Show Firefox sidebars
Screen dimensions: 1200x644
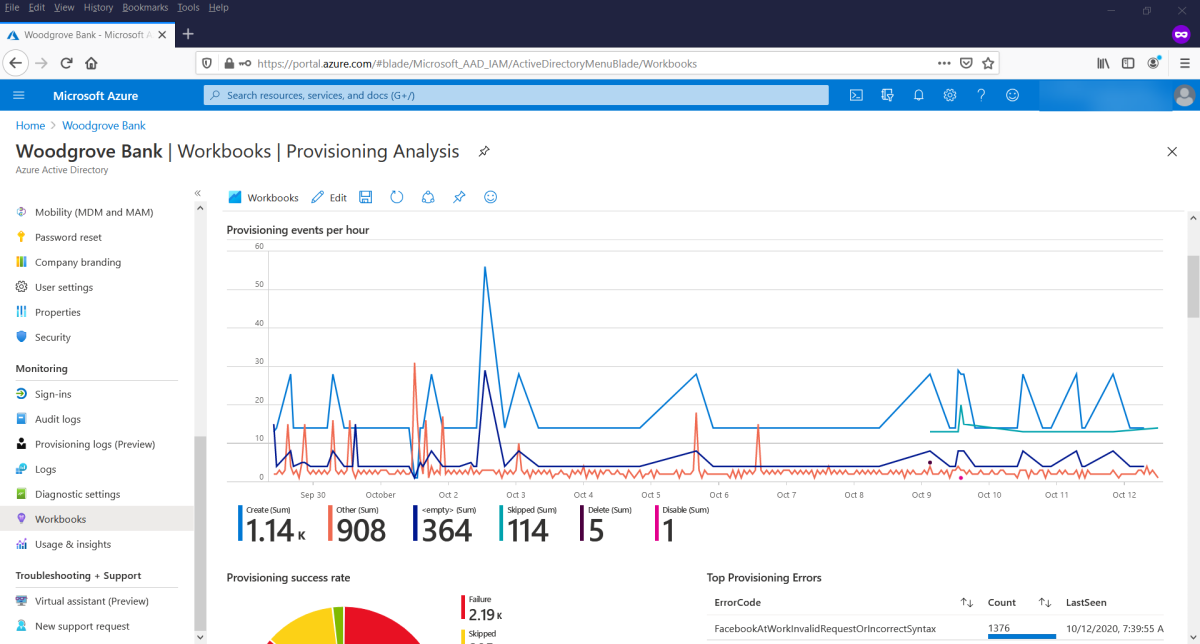point(1128,63)
